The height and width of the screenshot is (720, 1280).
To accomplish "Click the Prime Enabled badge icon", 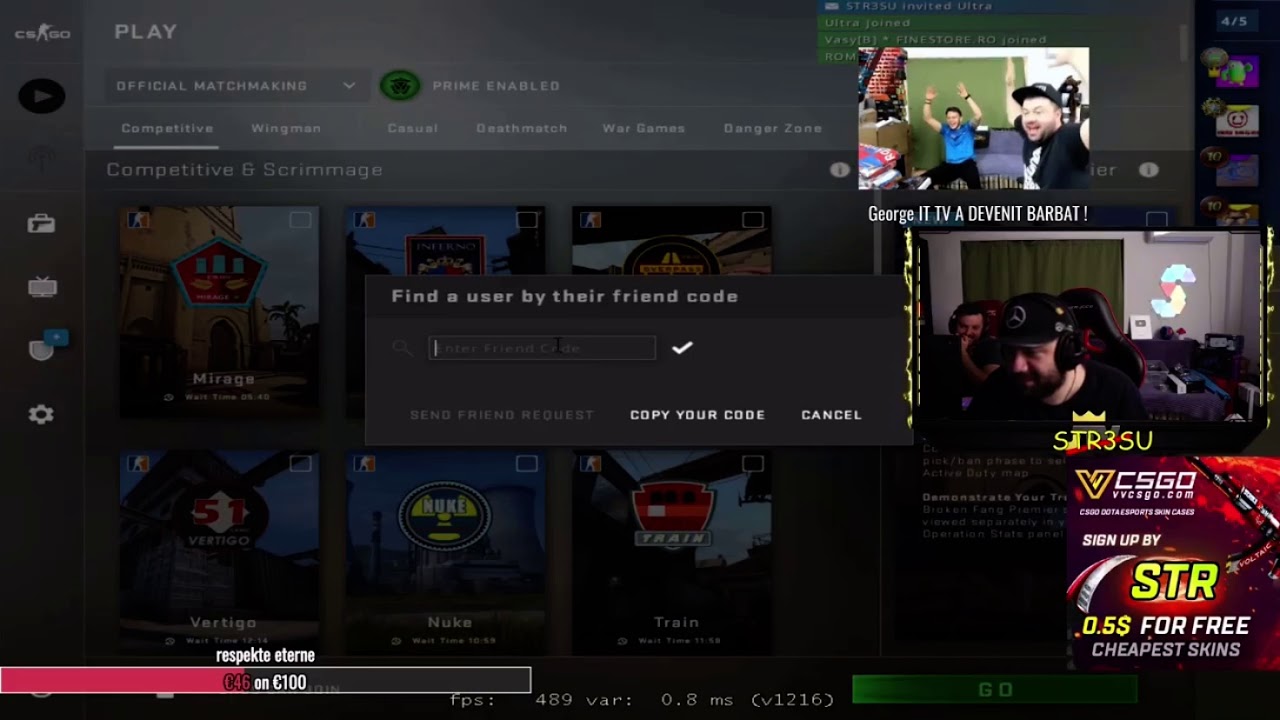I will (x=400, y=86).
